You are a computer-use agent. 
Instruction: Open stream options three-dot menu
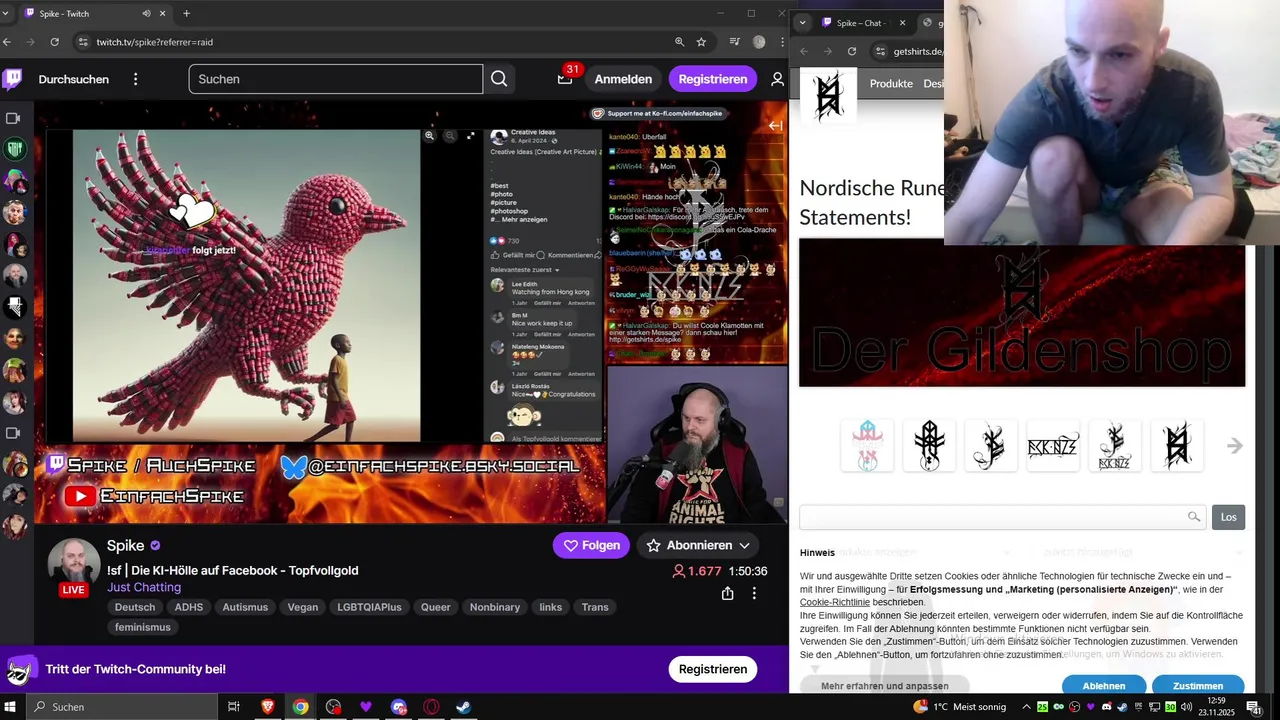pyautogui.click(x=754, y=593)
